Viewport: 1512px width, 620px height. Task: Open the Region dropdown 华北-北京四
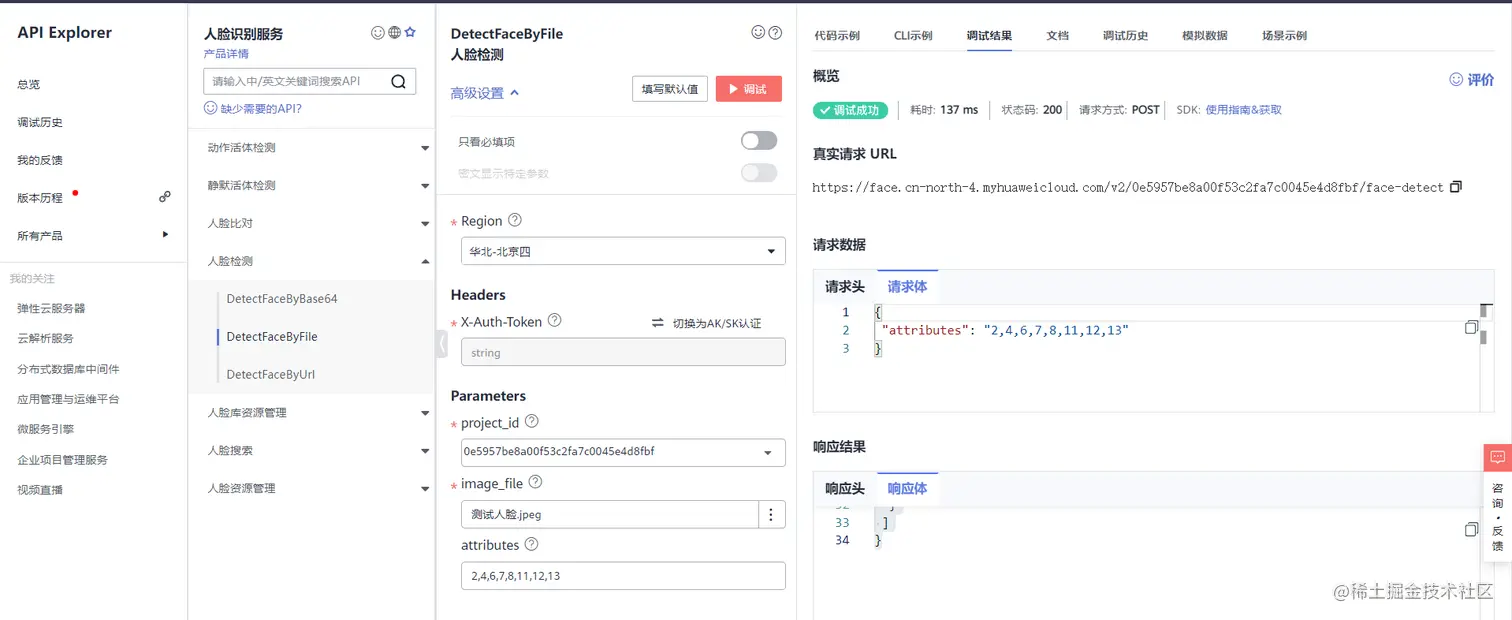[x=623, y=251]
